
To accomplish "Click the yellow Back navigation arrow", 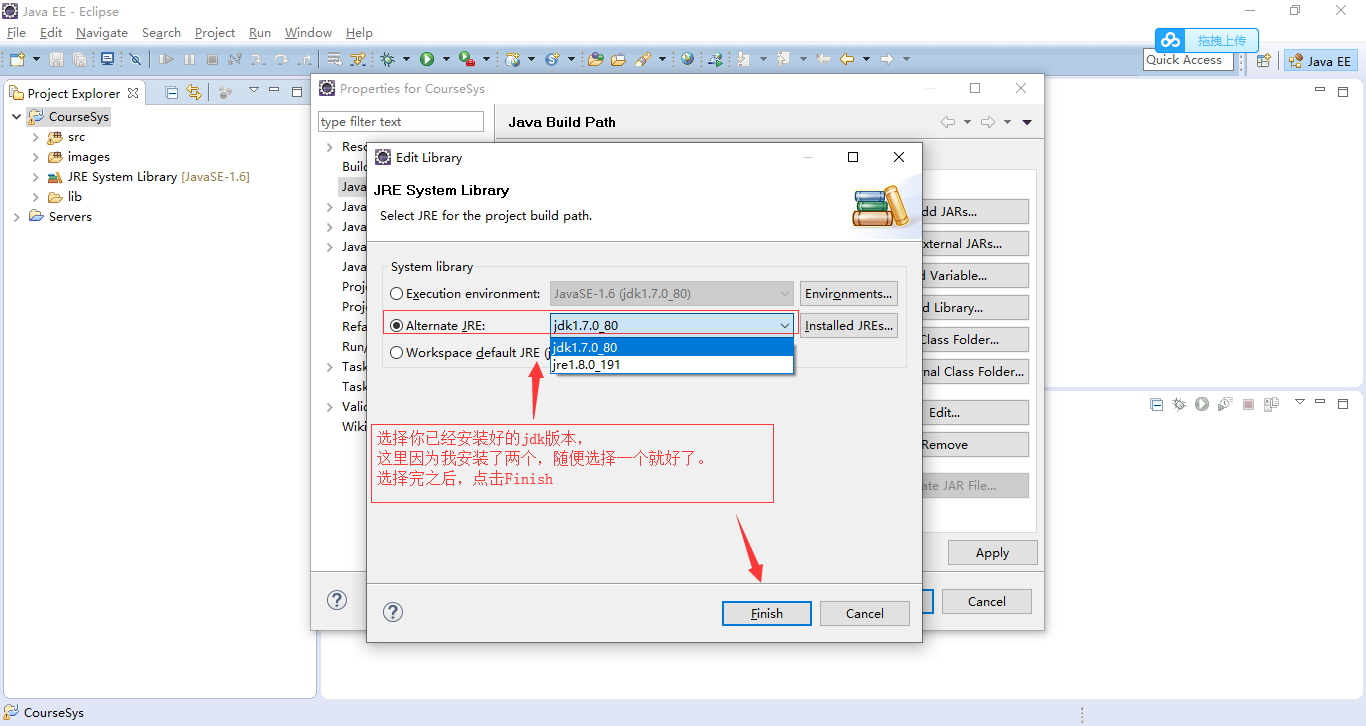I will tap(847, 59).
